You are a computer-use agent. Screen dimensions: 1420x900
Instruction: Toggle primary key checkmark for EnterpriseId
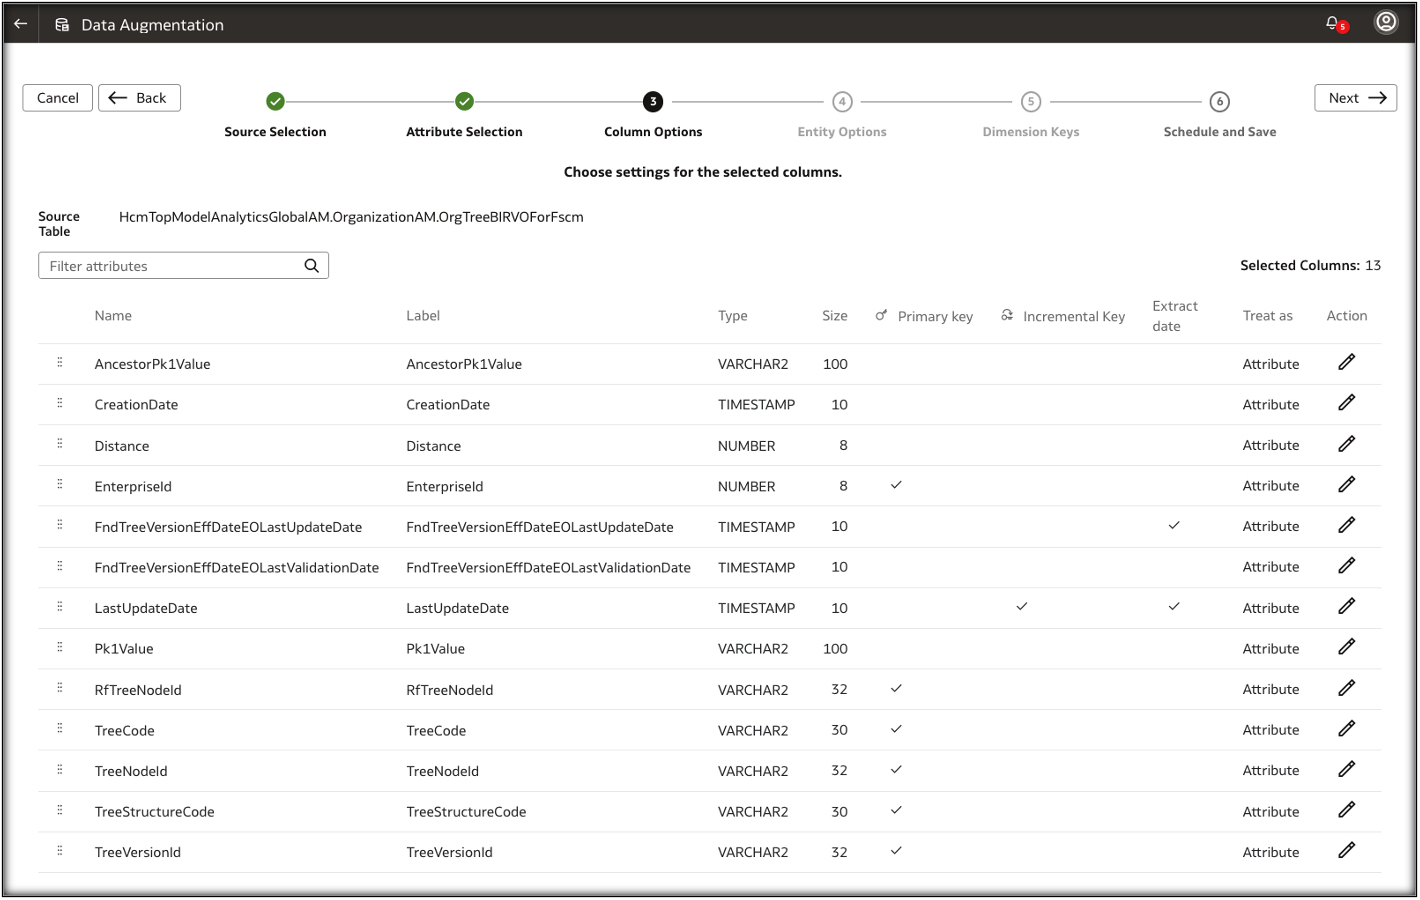coord(896,485)
